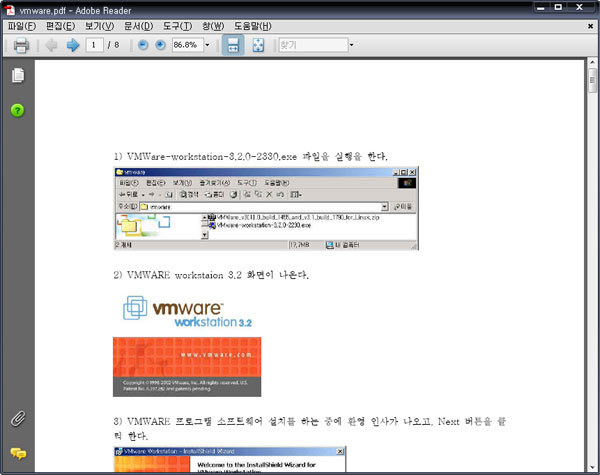Click the vertical scrollbar thumb
Screen dimensions: 600x475
[x=592, y=80]
